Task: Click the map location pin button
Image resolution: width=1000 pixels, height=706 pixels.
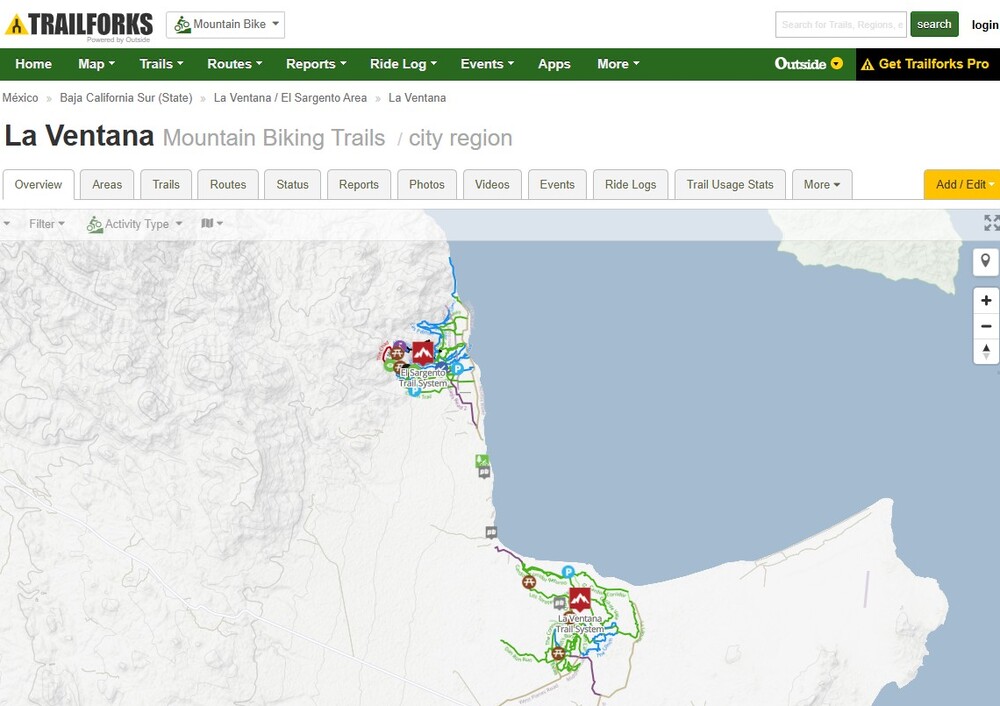Action: pyautogui.click(x=986, y=262)
